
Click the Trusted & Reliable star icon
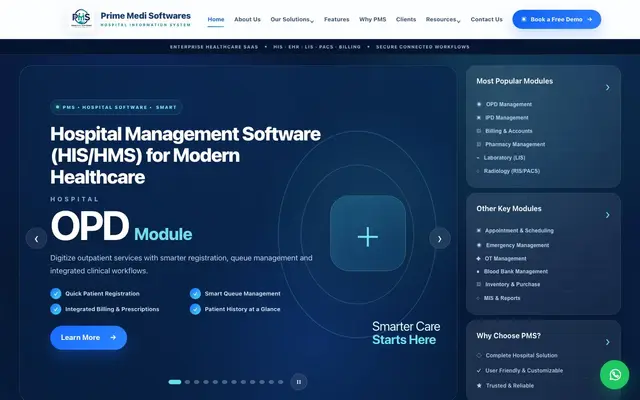point(479,385)
